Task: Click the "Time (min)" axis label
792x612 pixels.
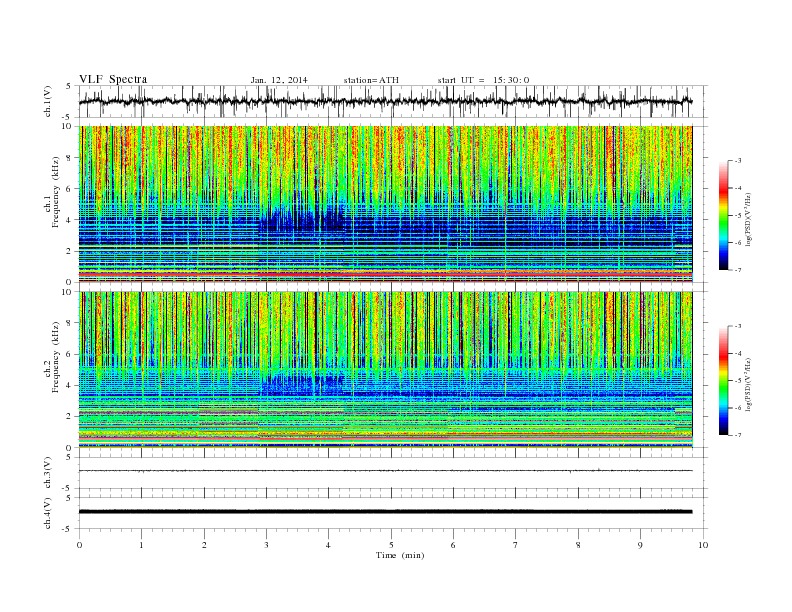Action: [400, 555]
